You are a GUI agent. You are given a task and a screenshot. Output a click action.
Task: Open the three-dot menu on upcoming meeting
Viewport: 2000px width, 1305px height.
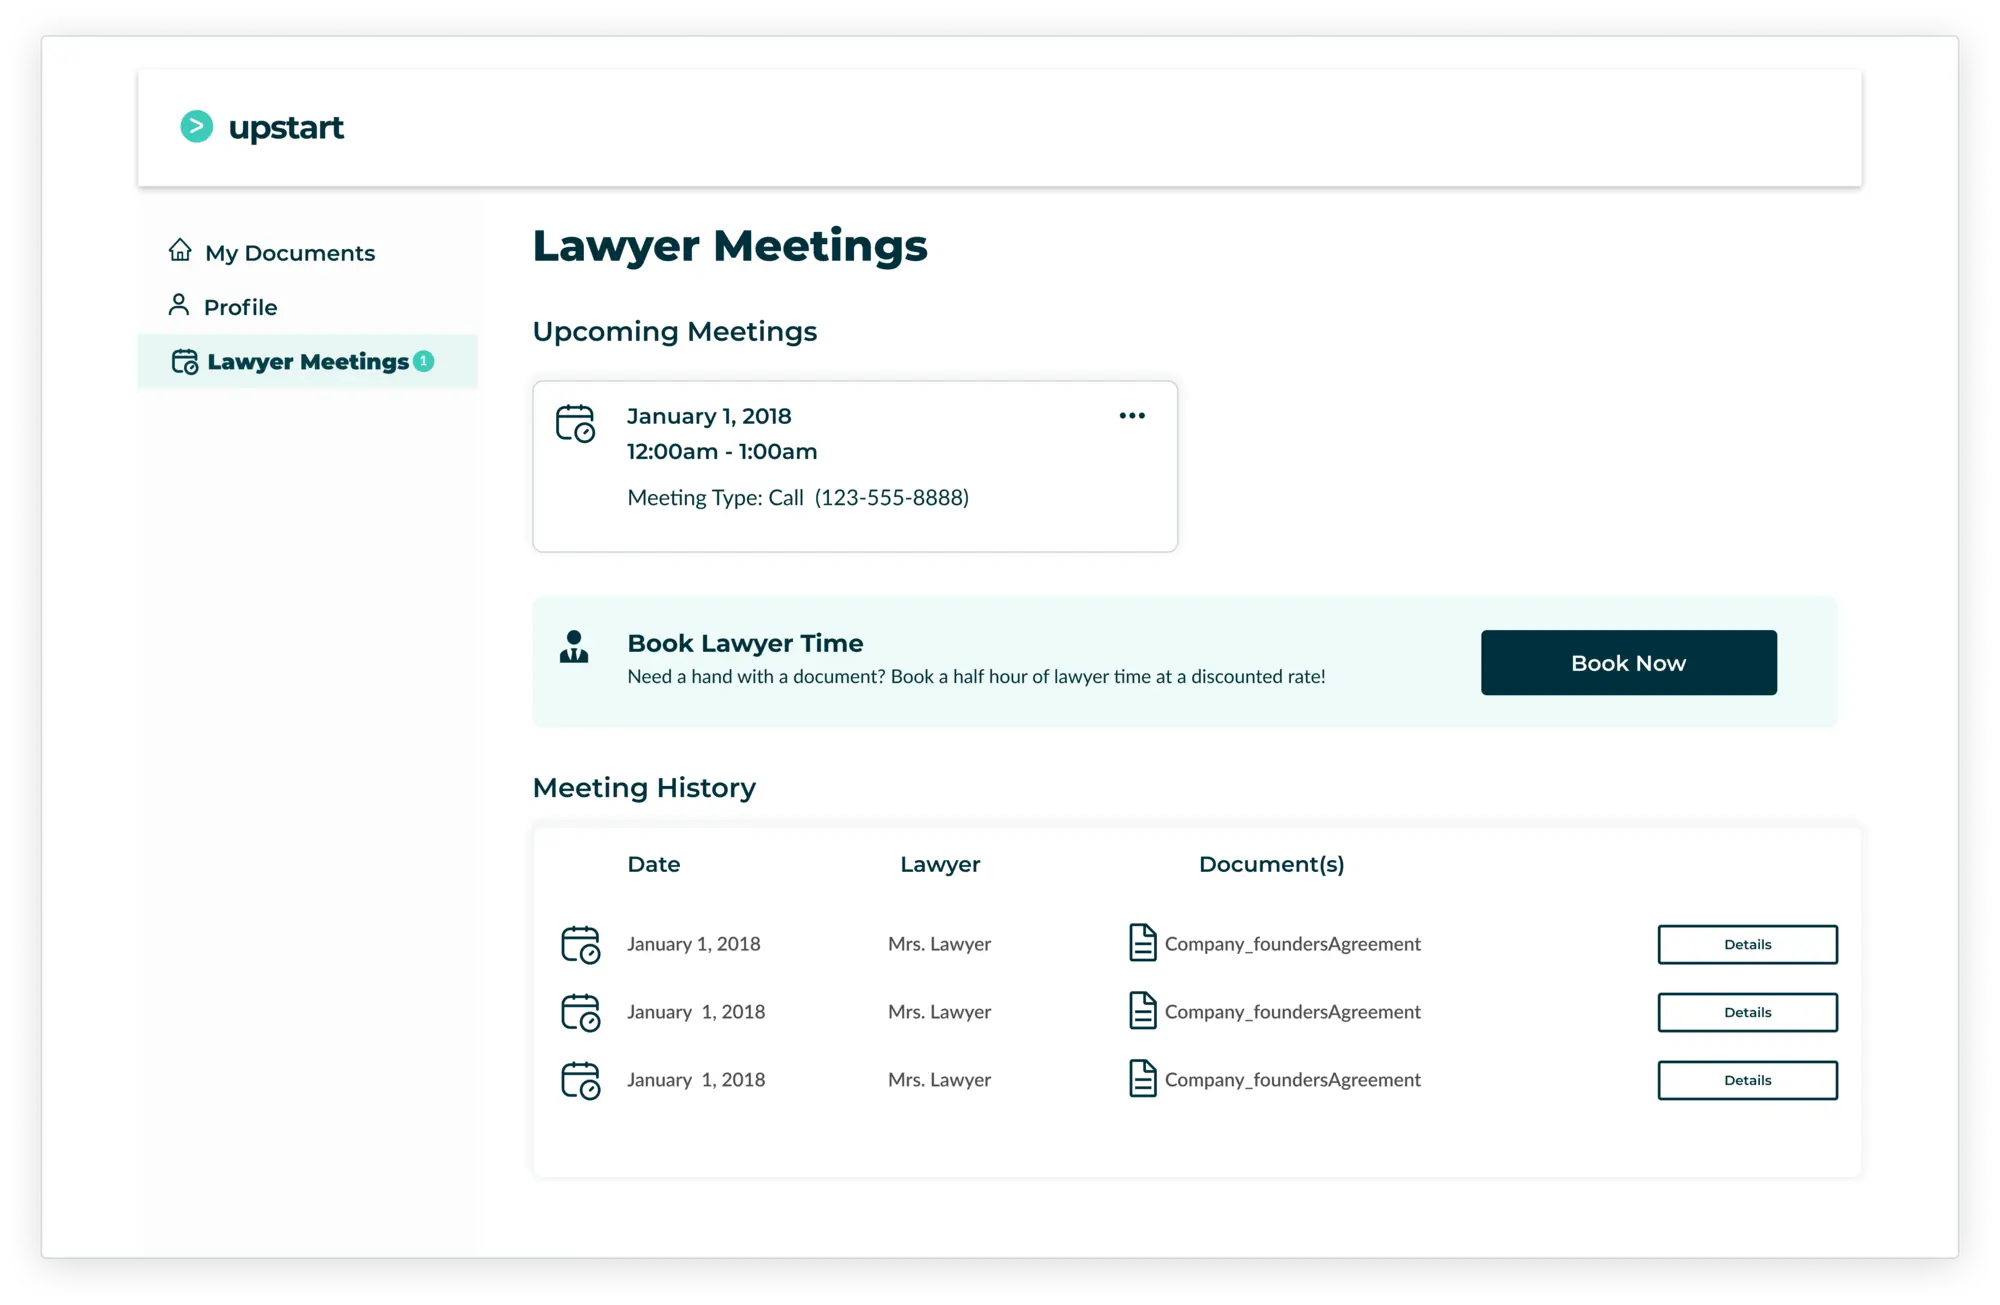[1132, 416]
